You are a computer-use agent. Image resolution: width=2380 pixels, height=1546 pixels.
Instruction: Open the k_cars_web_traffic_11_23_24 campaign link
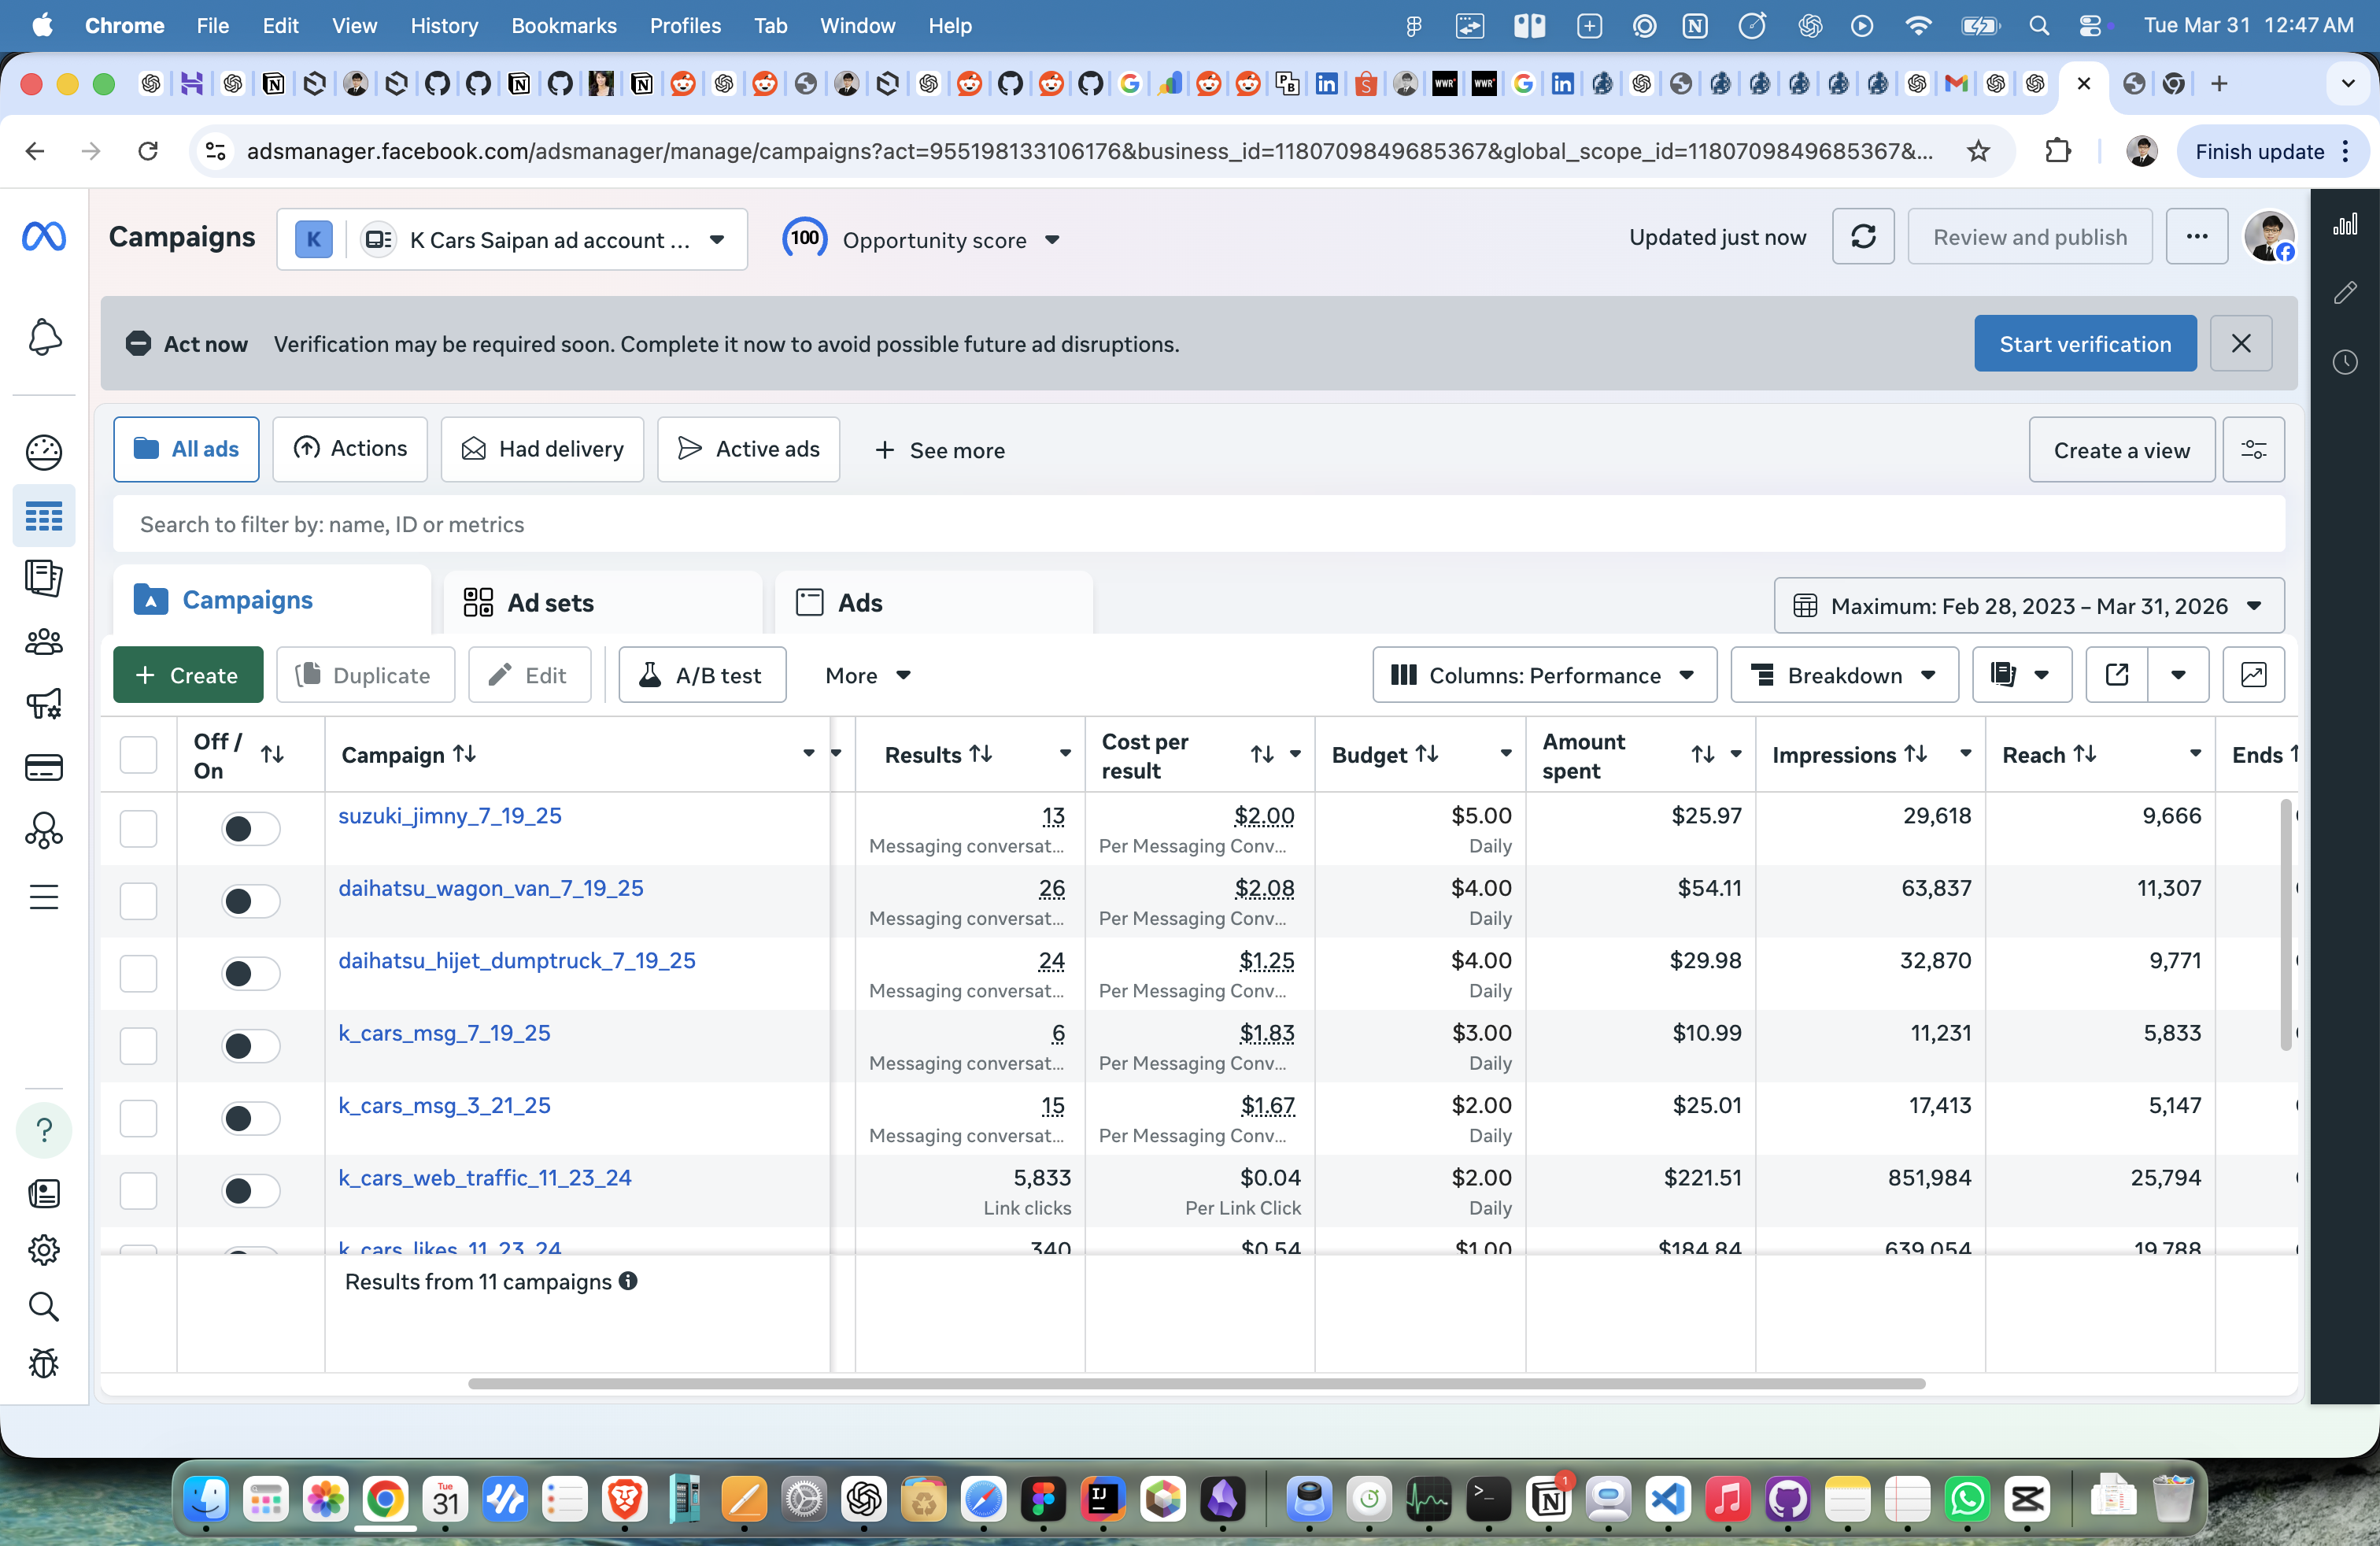pyautogui.click(x=485, y=1177)
